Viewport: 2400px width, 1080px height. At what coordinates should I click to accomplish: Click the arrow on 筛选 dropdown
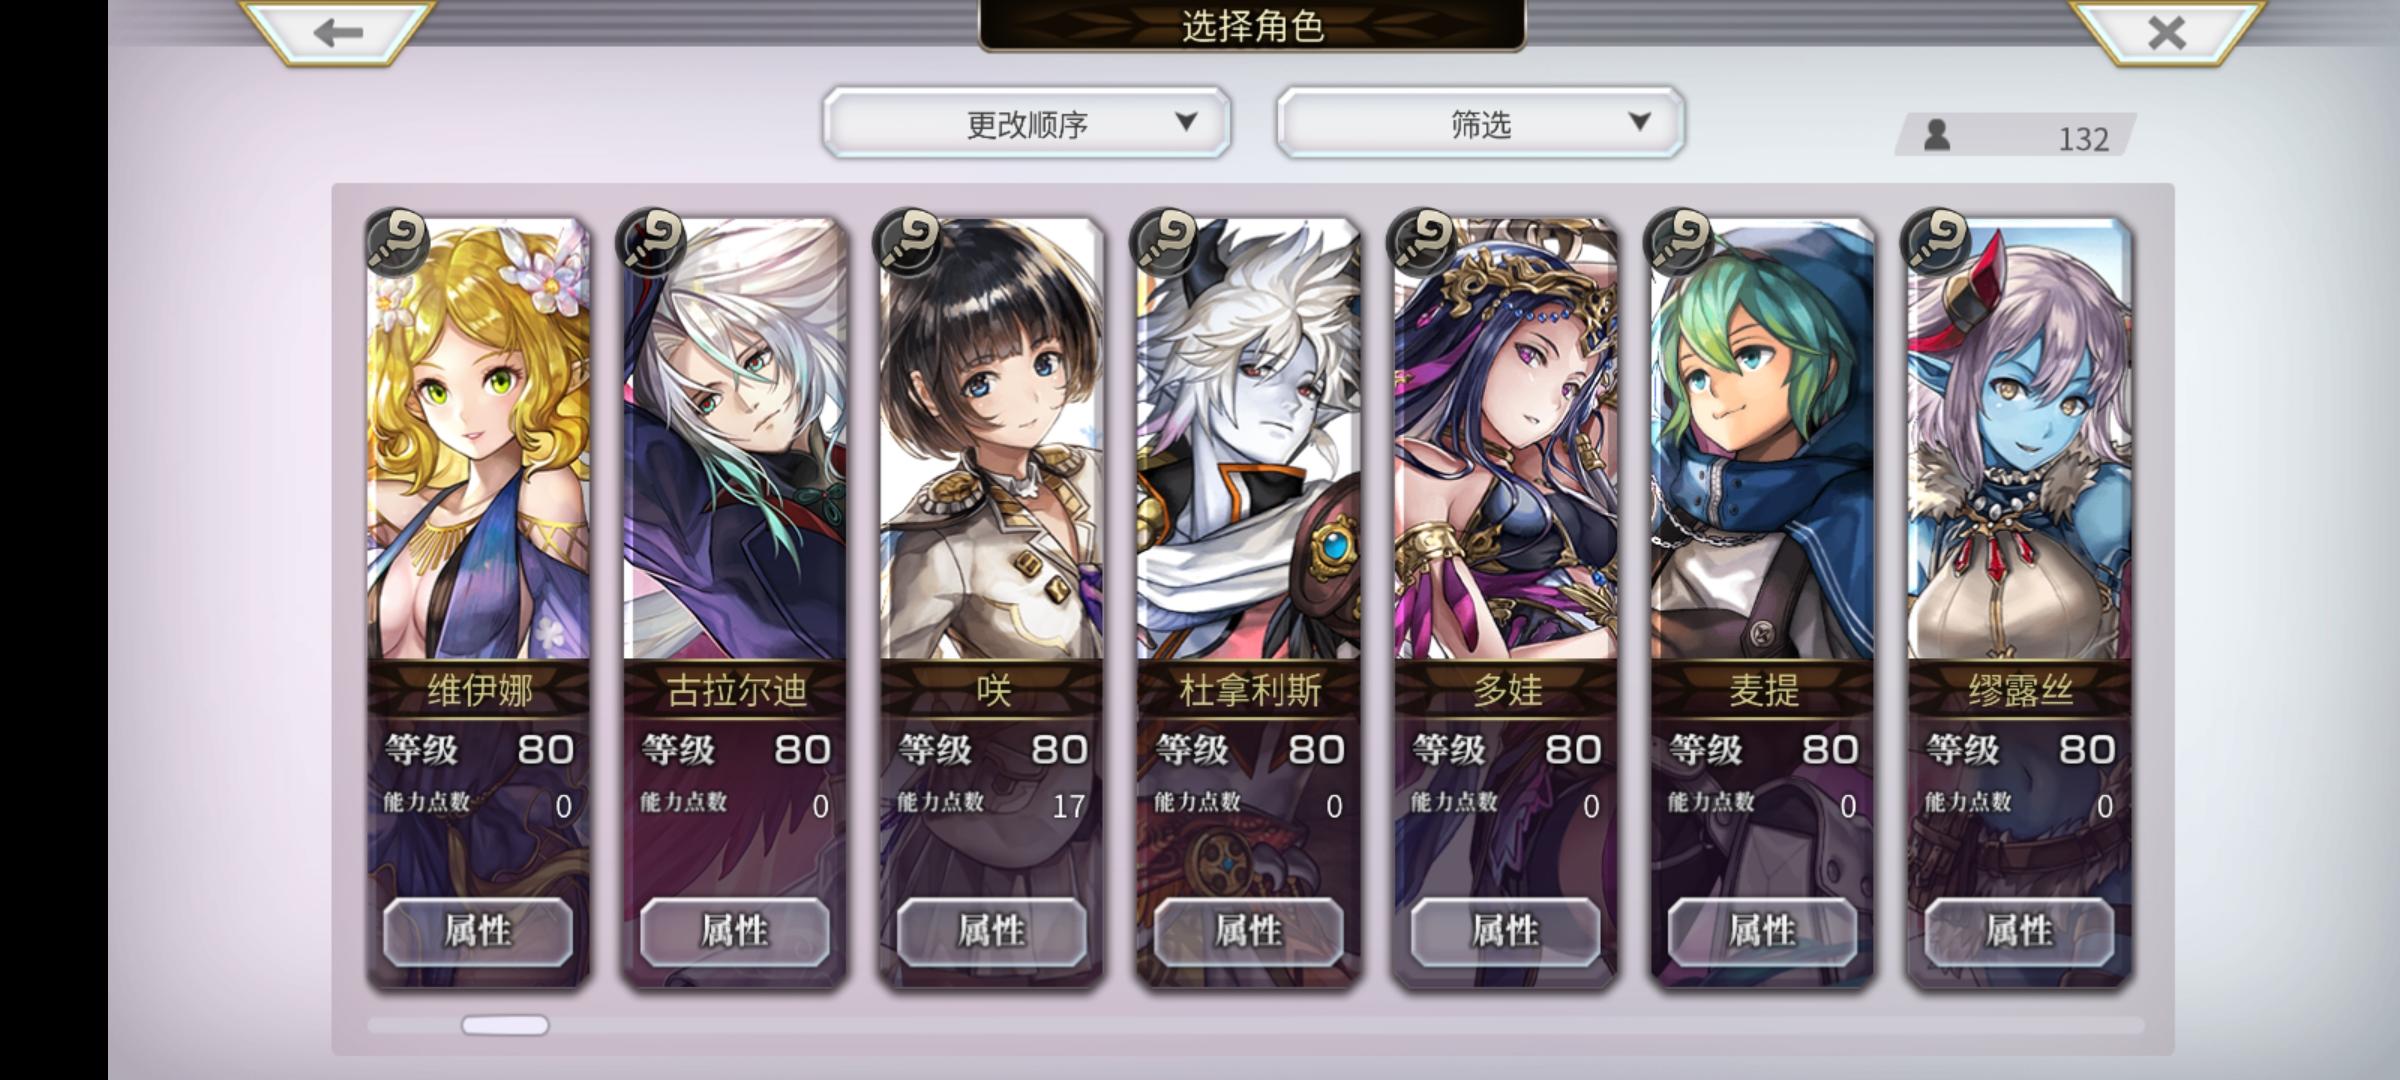(x=1639, y=122)
